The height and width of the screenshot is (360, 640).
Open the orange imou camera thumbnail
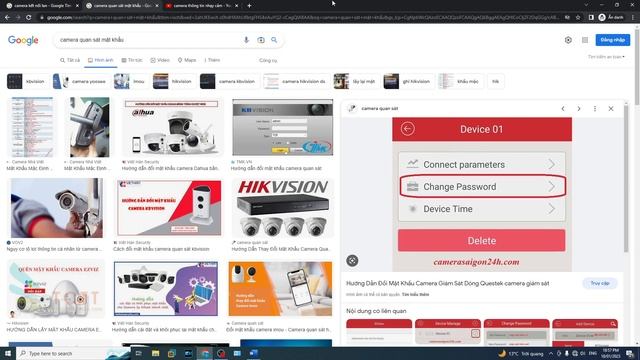[280, 289]
